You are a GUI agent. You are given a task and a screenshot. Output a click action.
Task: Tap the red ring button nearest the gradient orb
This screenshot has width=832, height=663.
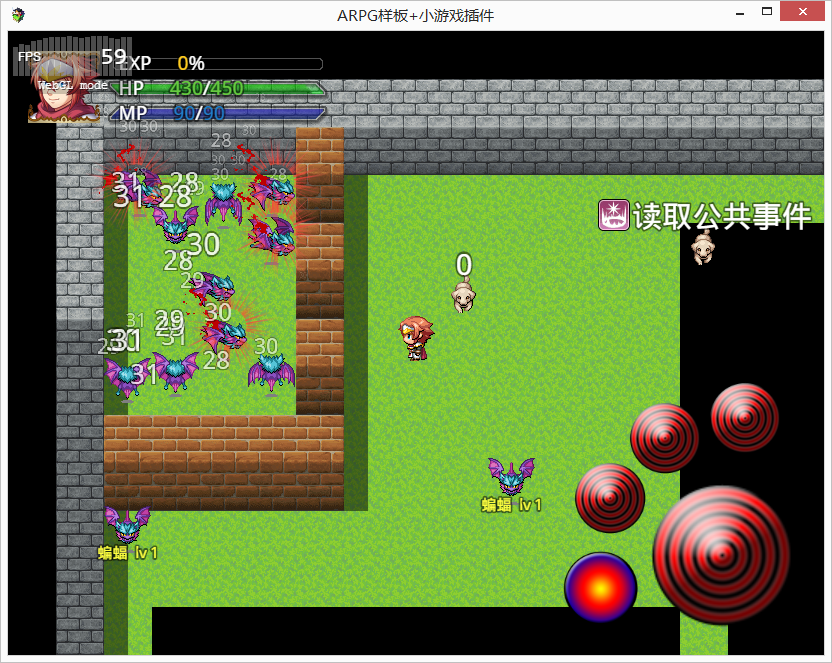click(x=610, y=498)
